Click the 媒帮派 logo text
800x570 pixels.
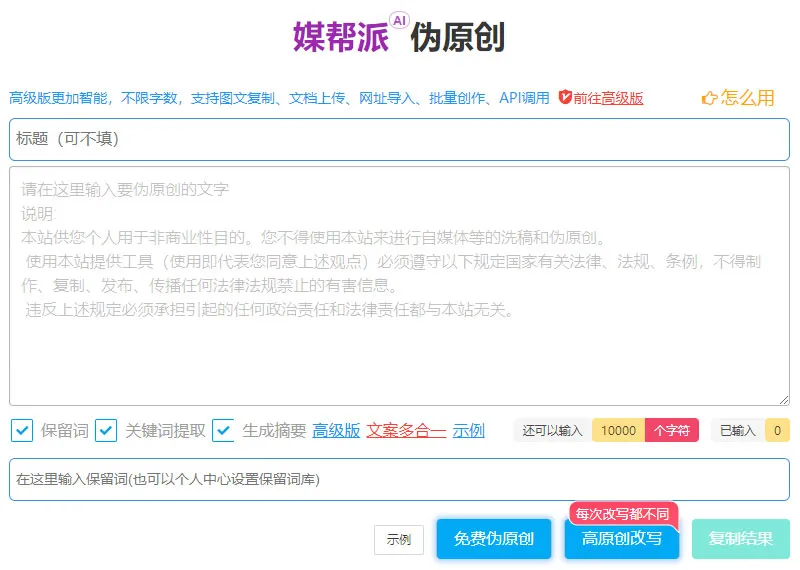[341, 37]
